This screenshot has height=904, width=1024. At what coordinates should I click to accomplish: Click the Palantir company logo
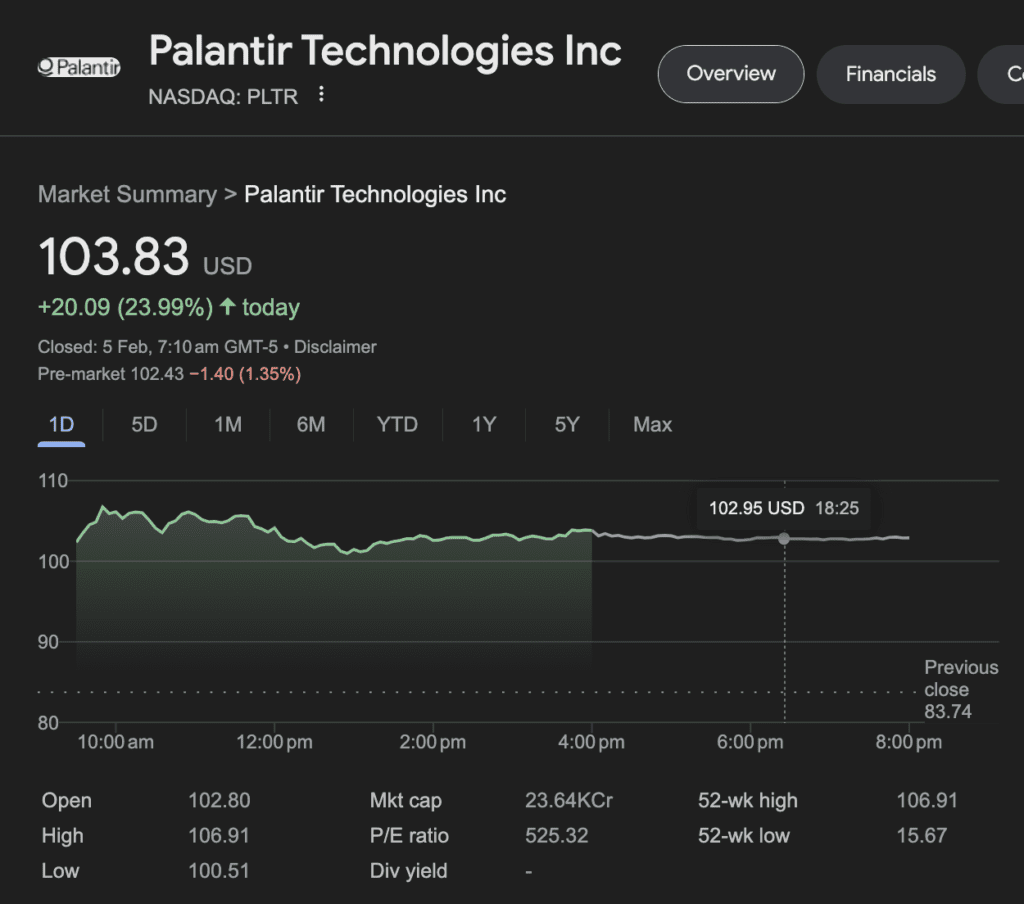78,66
